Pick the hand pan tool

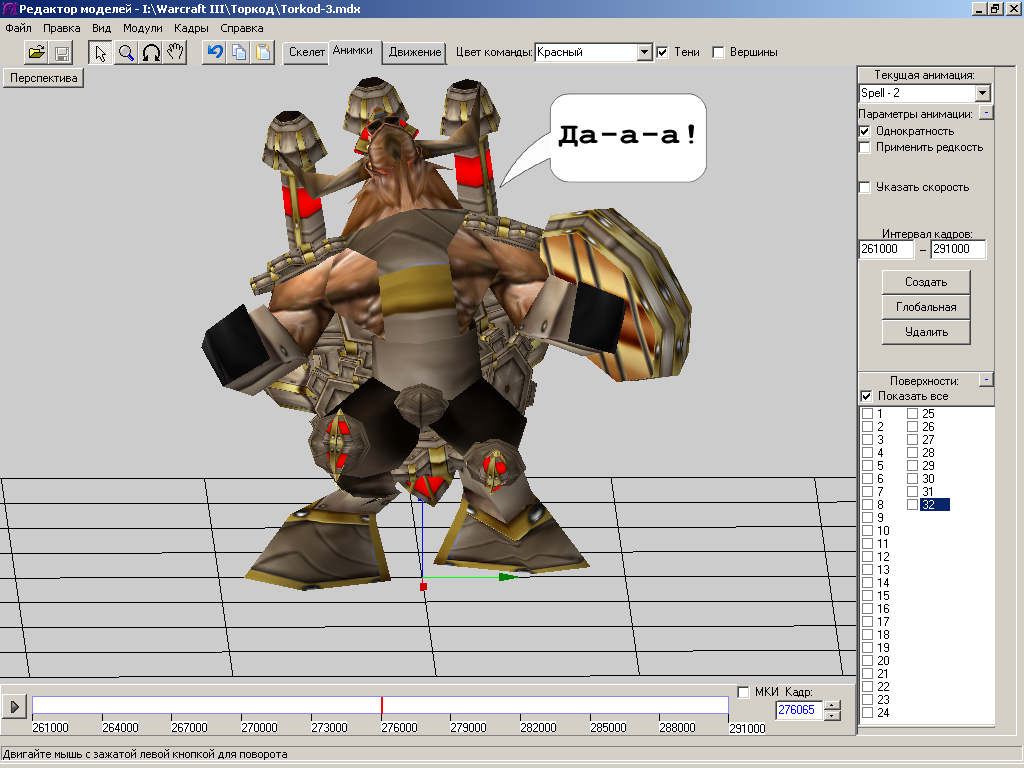175,52
